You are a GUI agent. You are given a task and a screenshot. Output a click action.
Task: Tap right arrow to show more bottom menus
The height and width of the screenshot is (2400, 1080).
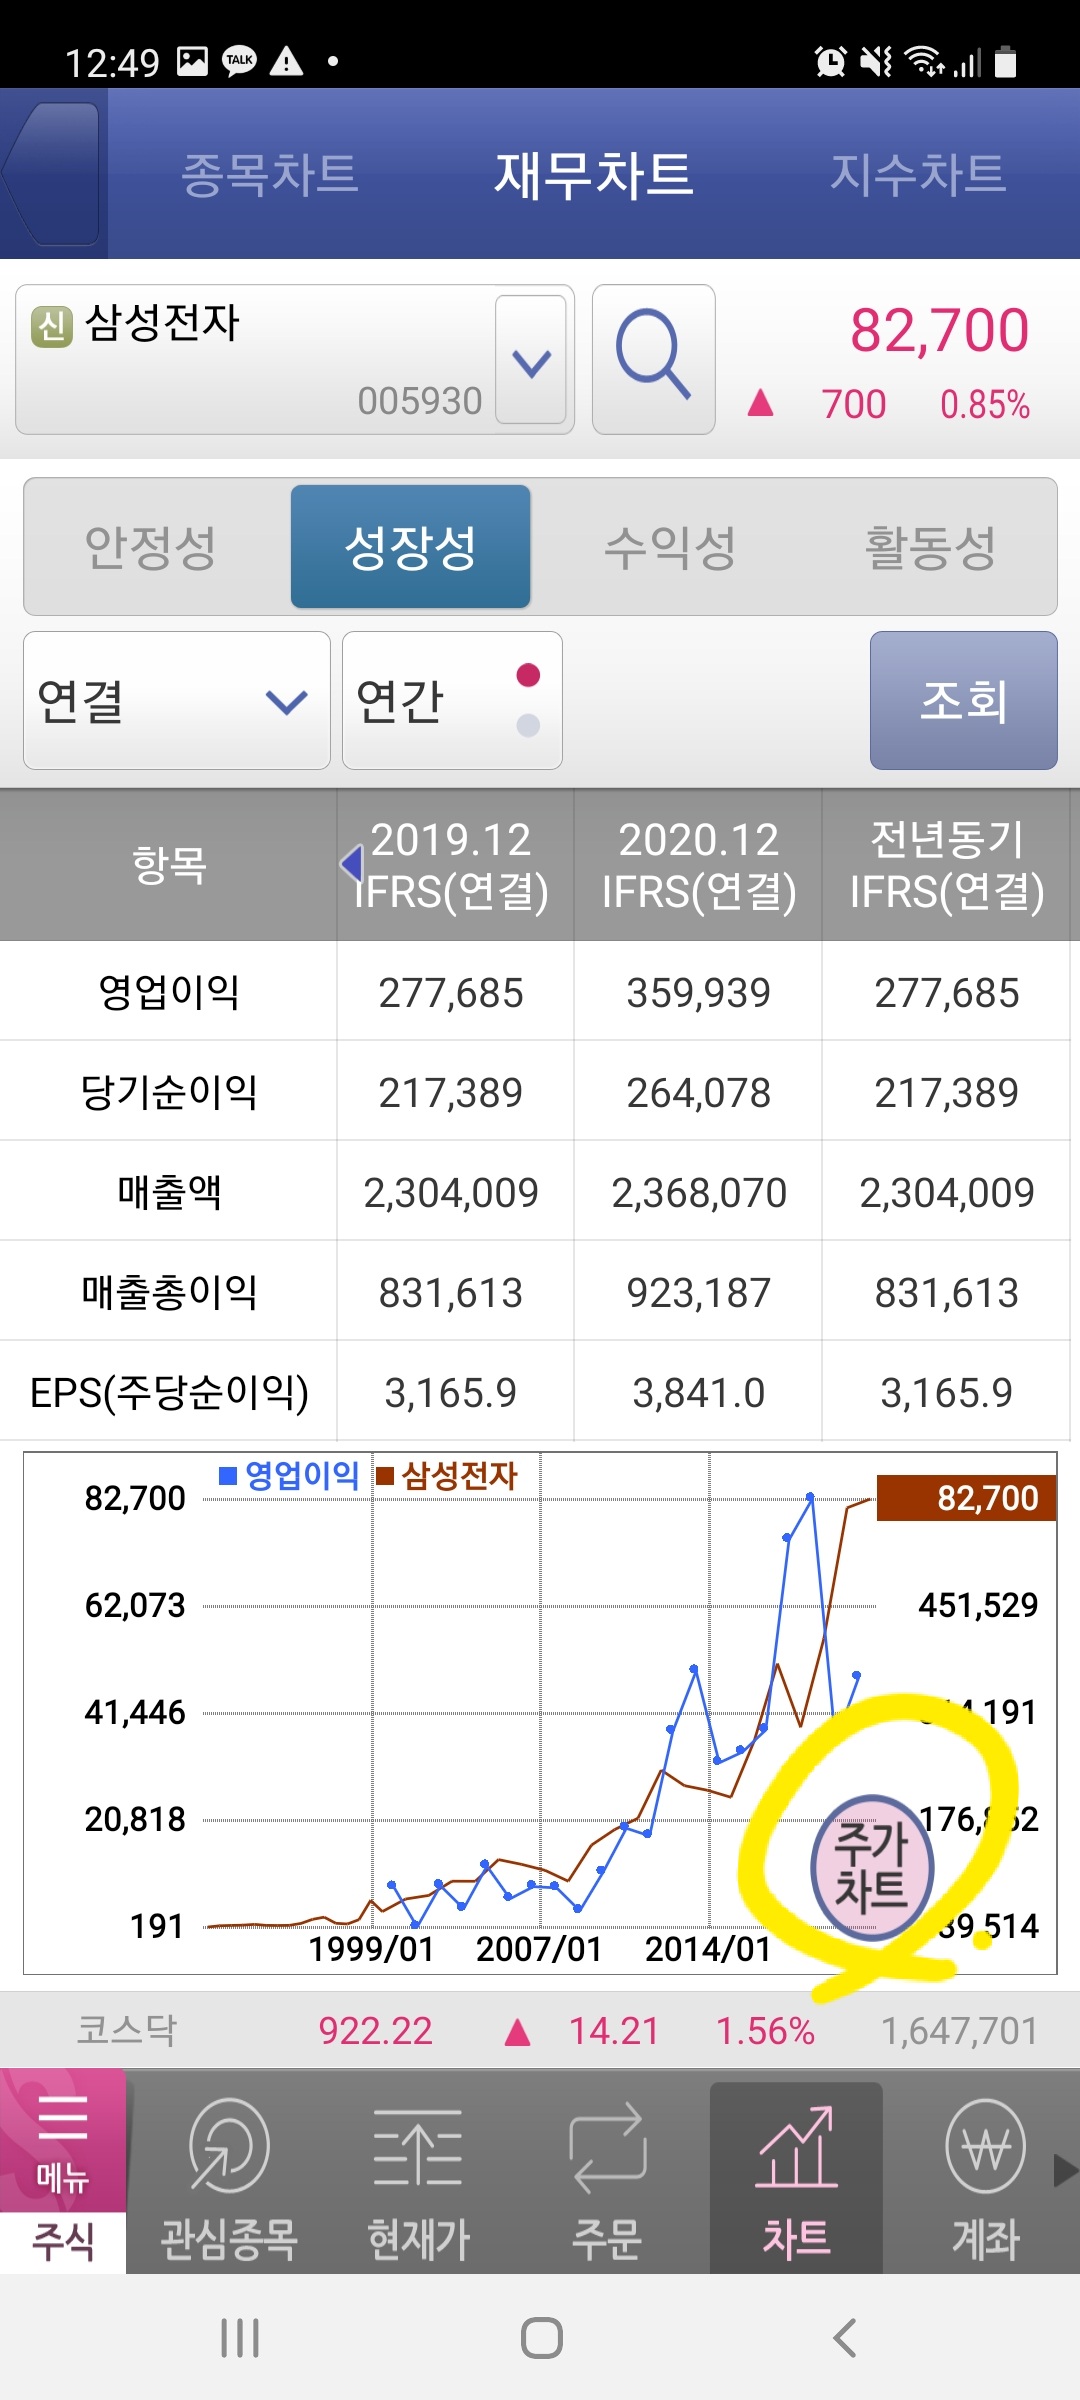(x=1065, y=2171)
